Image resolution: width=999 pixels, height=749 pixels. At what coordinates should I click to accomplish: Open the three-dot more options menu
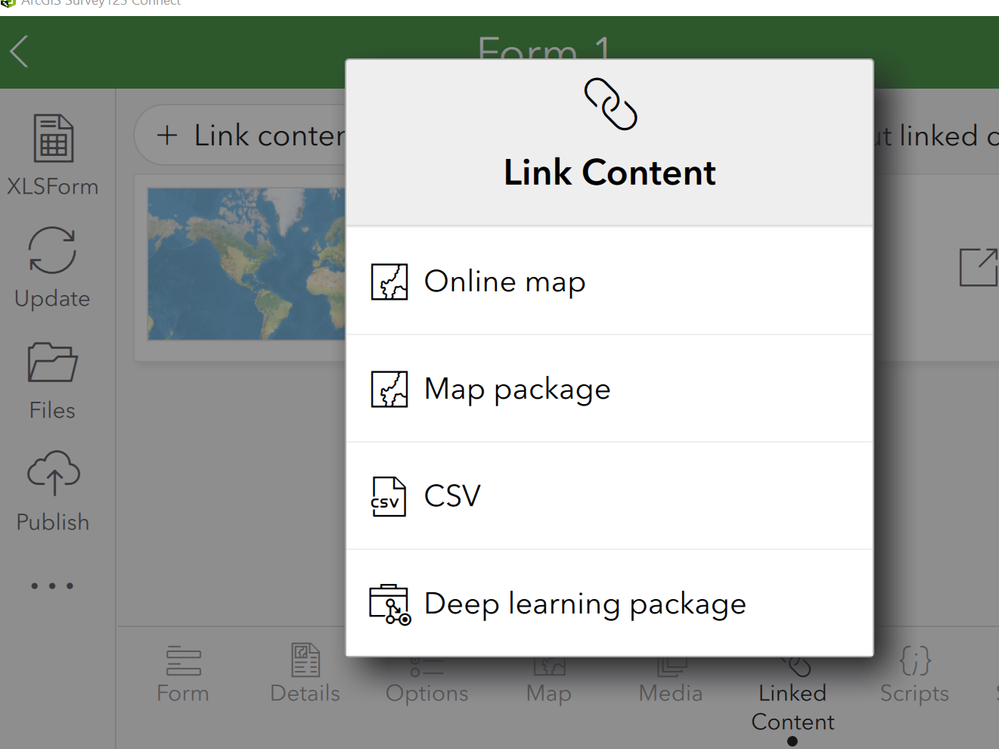[x=52, y=585]
